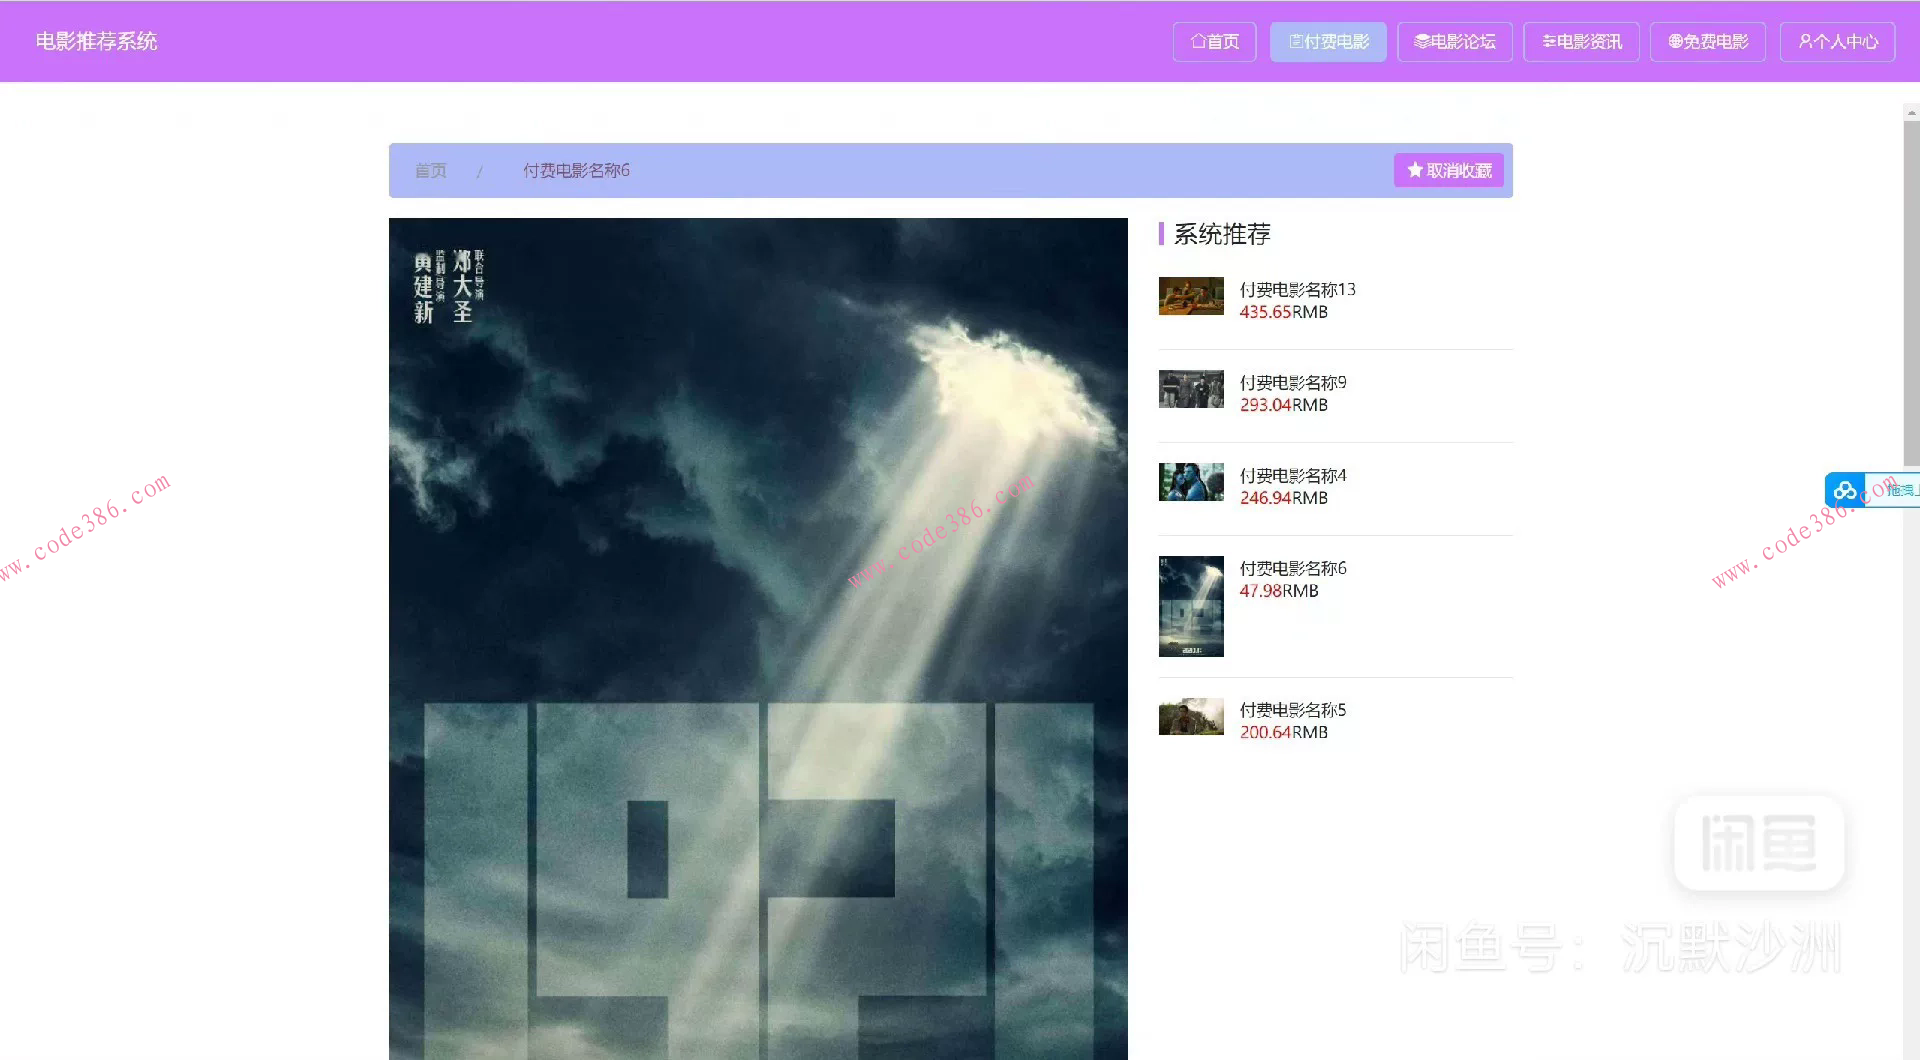Click the 246.94RMB price text
Screen dimensions: 1920x1060
[x=1284, y=498]
